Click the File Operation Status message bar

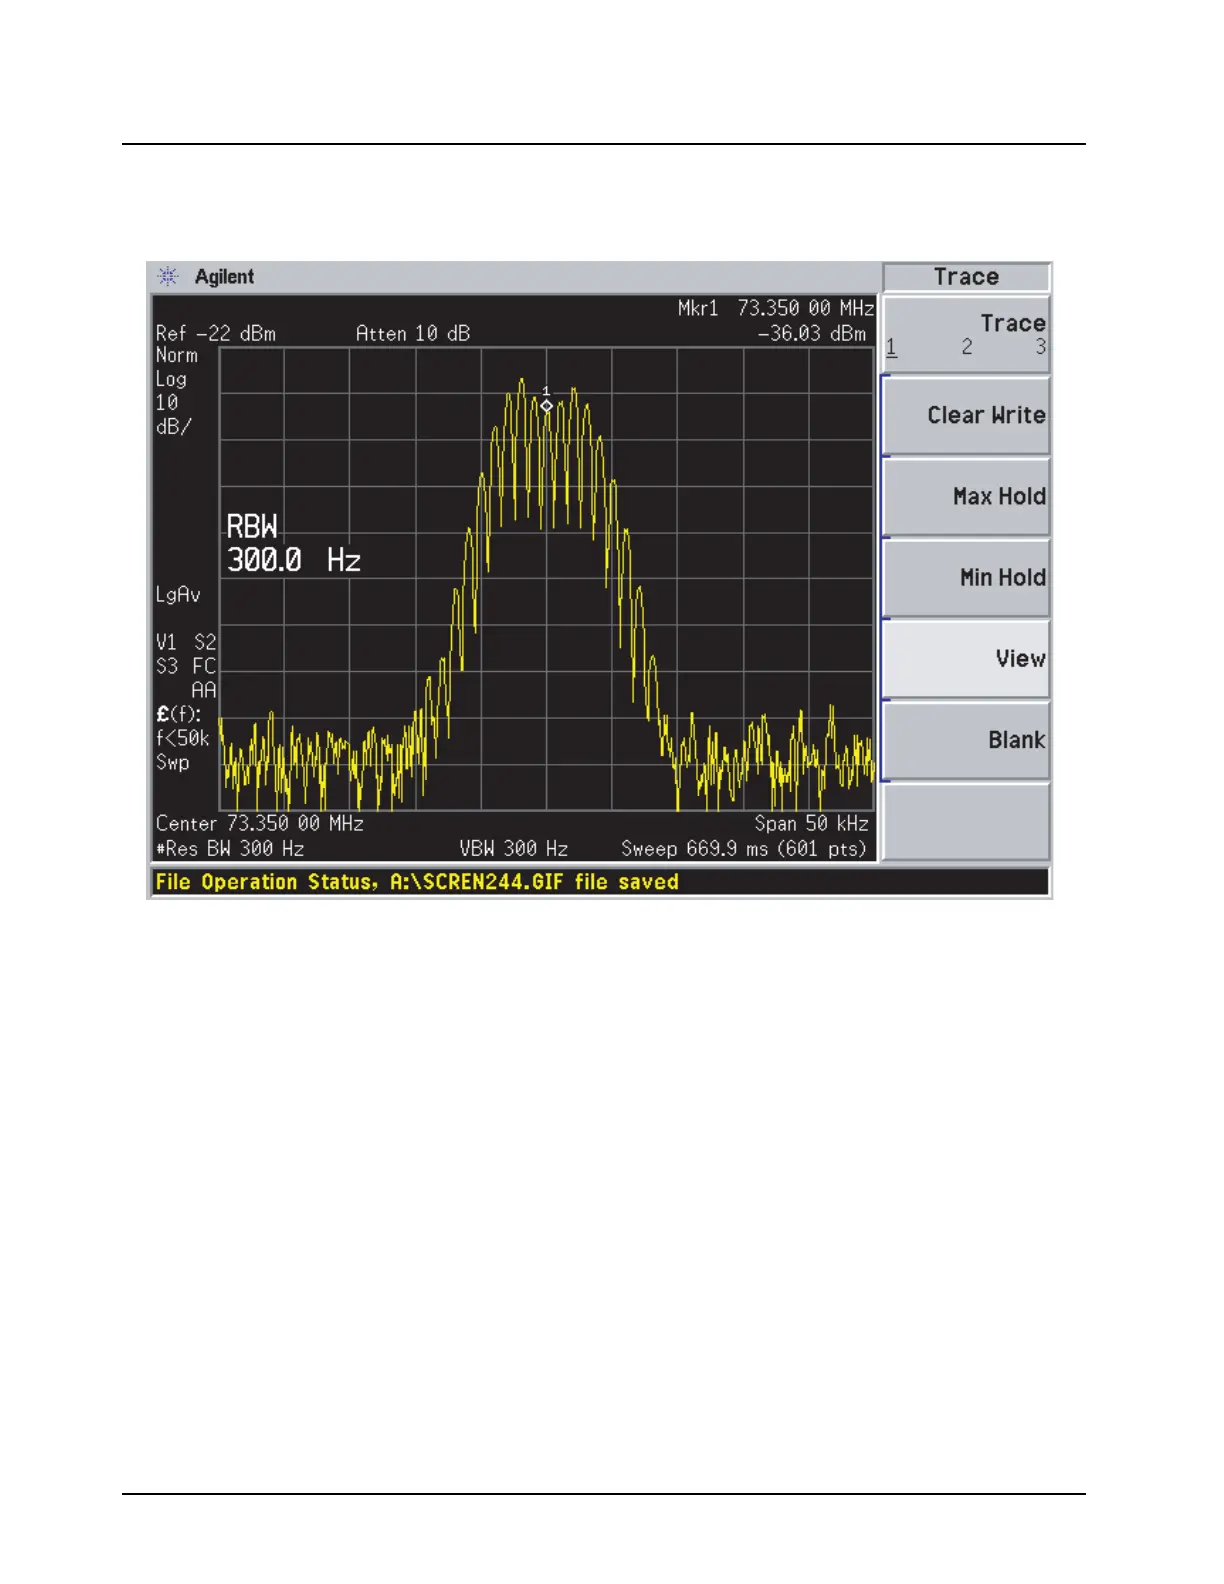click(x=598, y=882)
